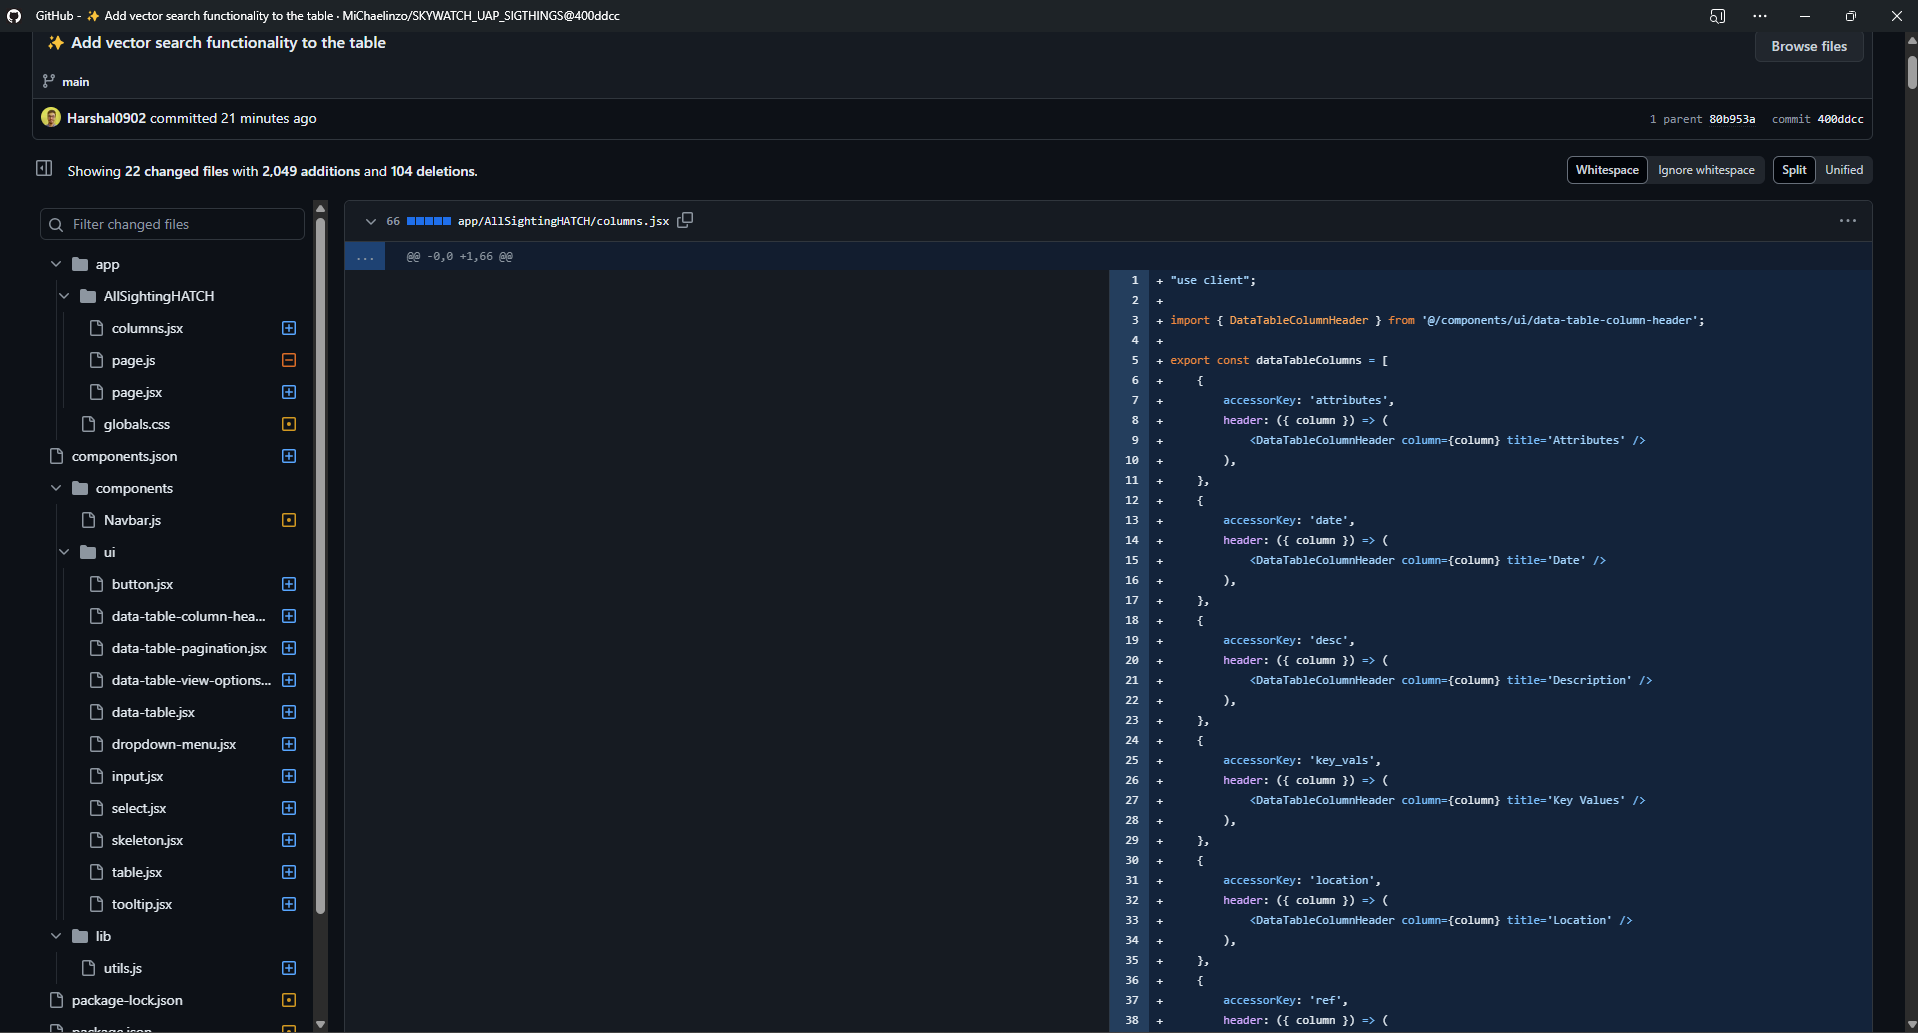
Task: Click the added icon beside select.jsx
Action: [289, 808]
